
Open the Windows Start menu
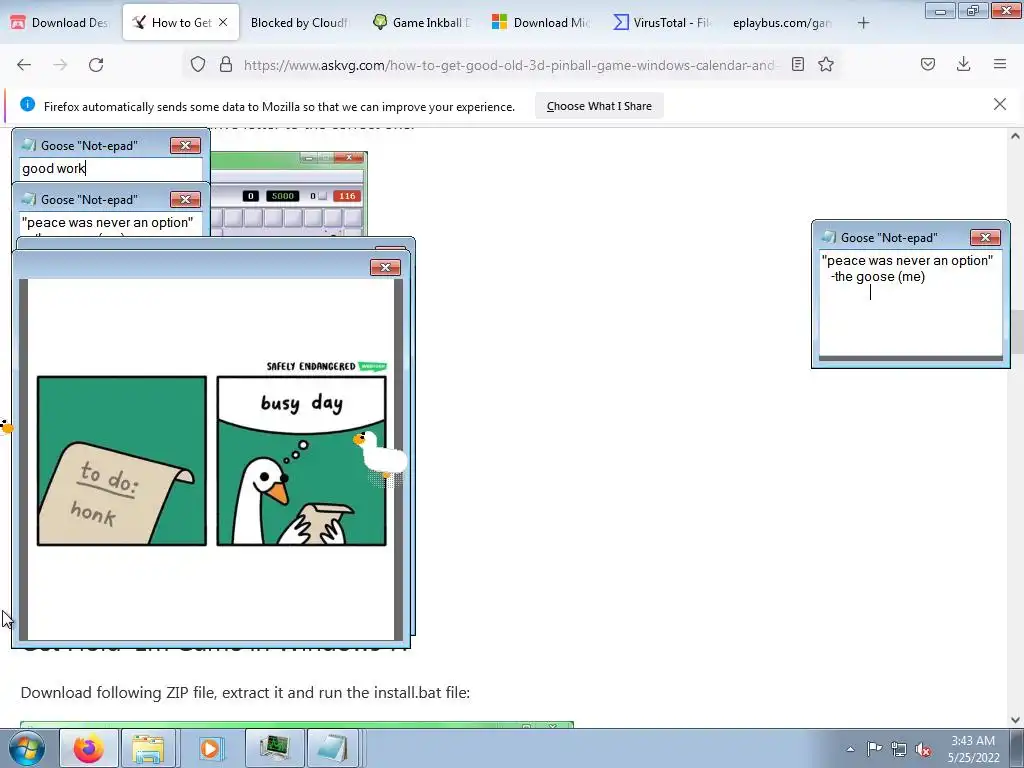(x=27, y=748)
